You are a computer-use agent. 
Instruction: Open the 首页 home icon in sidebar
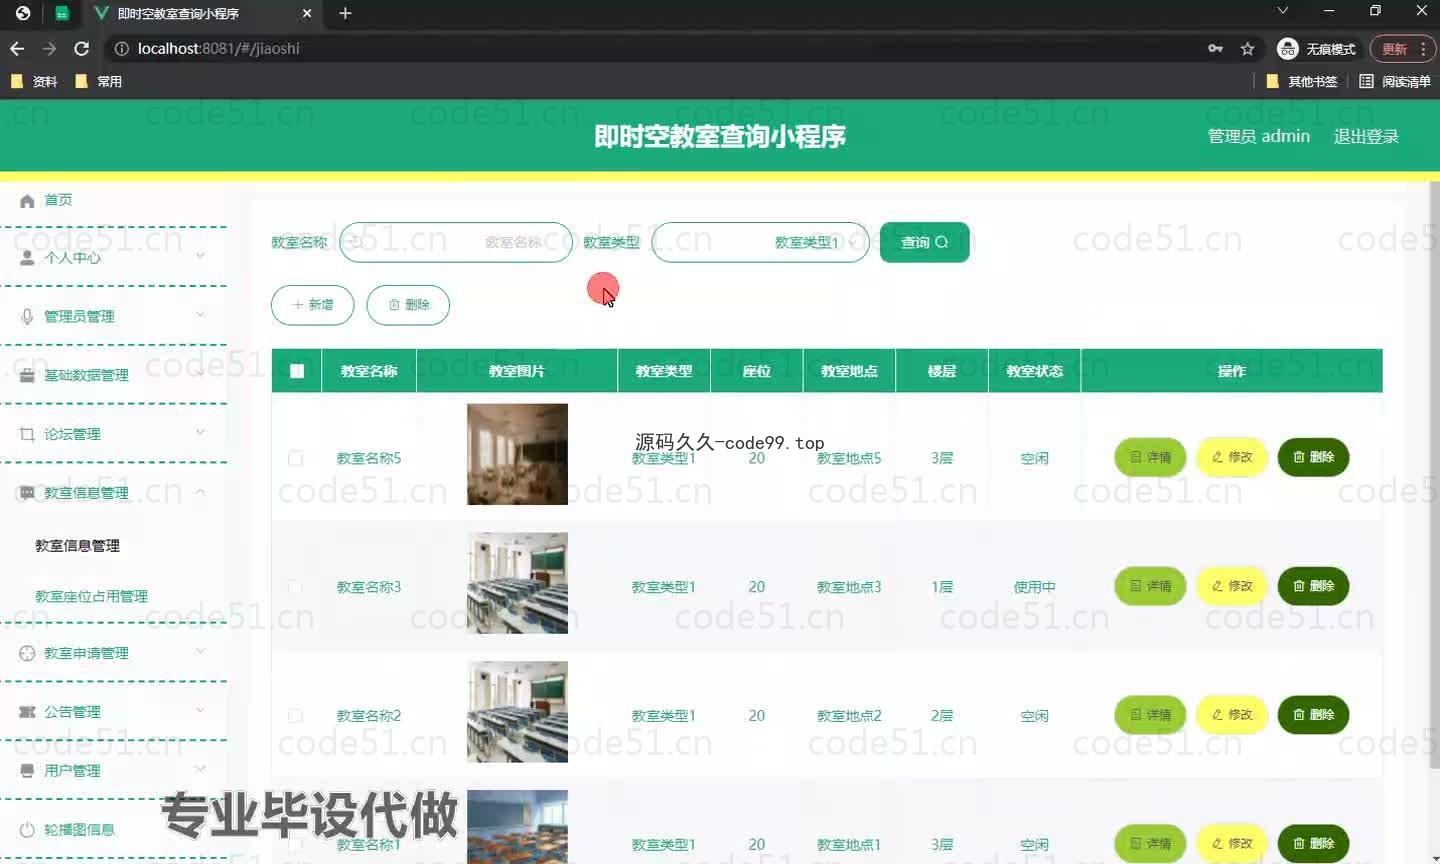pyautogui.click(x=27, y=201)
